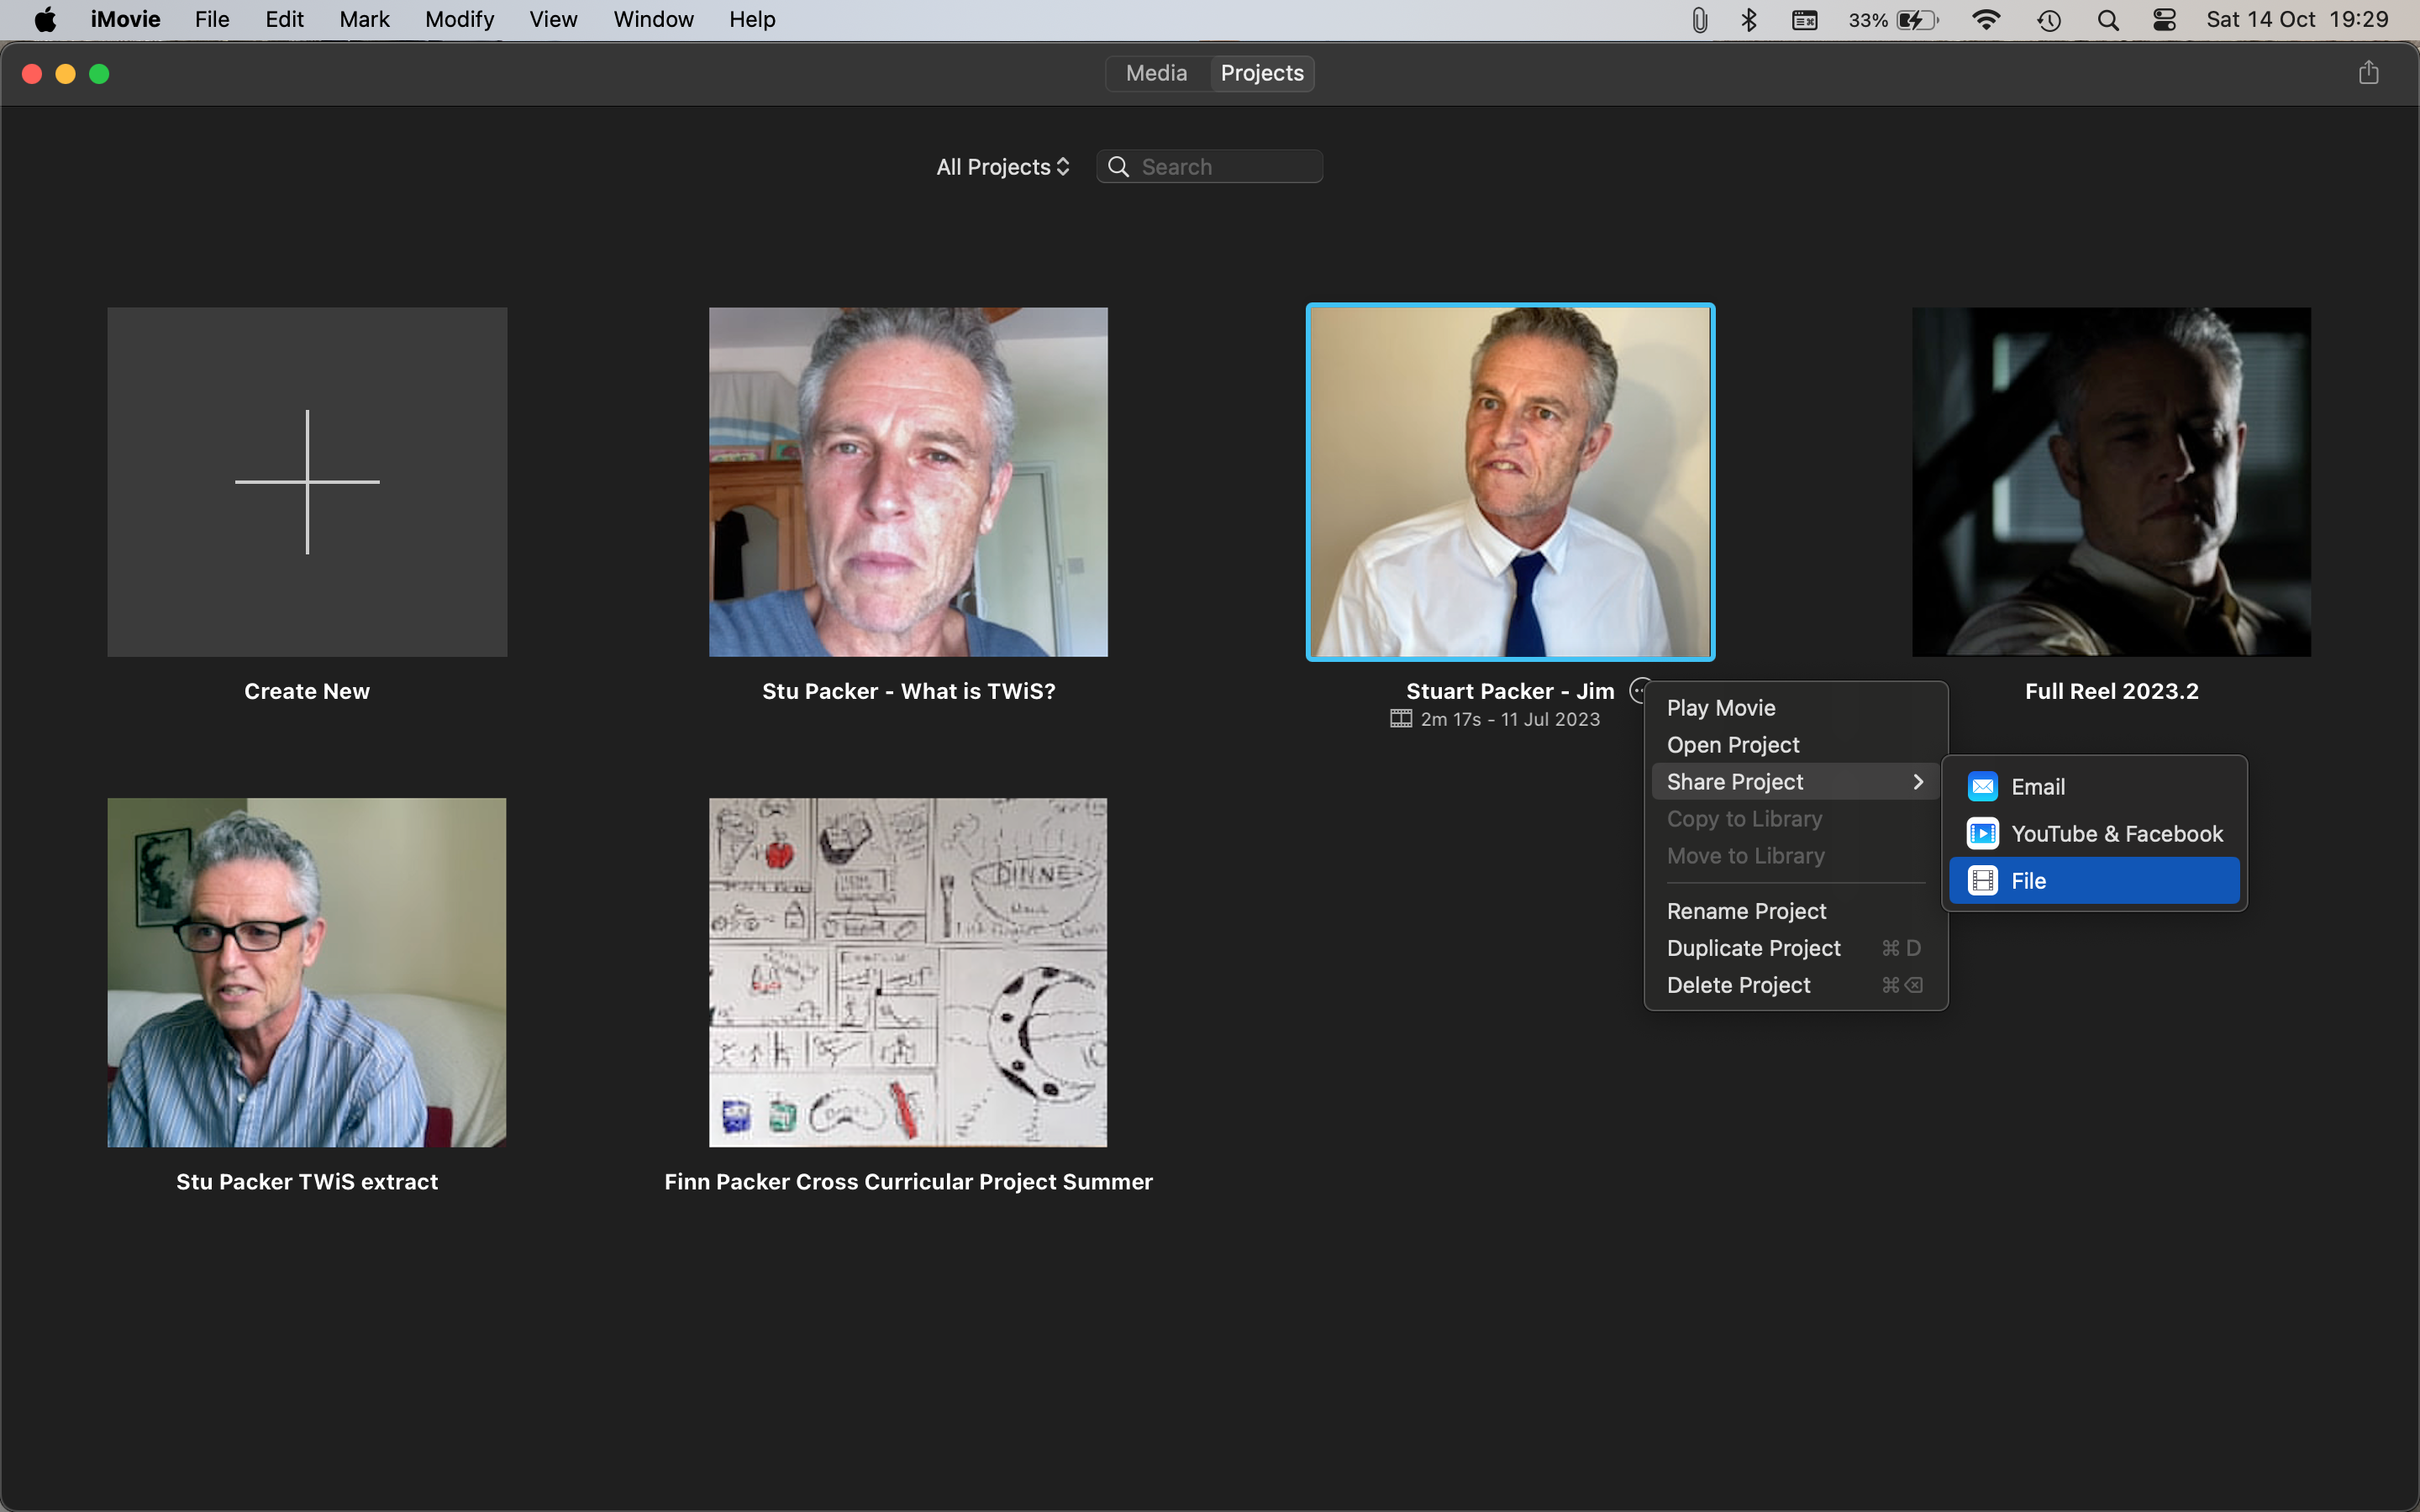
Task: Click the Create New project tile
Action: 307,482
